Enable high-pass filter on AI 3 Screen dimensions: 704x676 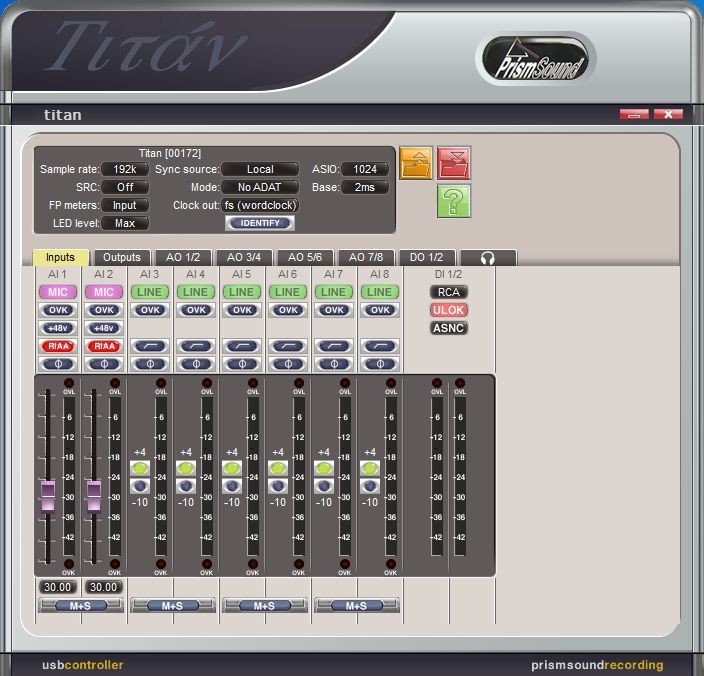150,346
